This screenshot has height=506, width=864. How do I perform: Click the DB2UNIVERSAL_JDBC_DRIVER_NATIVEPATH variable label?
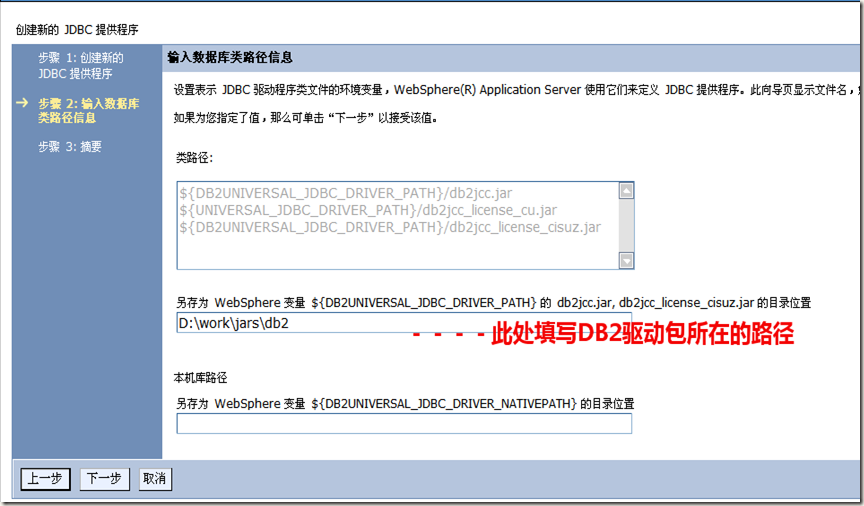[405, 403]
